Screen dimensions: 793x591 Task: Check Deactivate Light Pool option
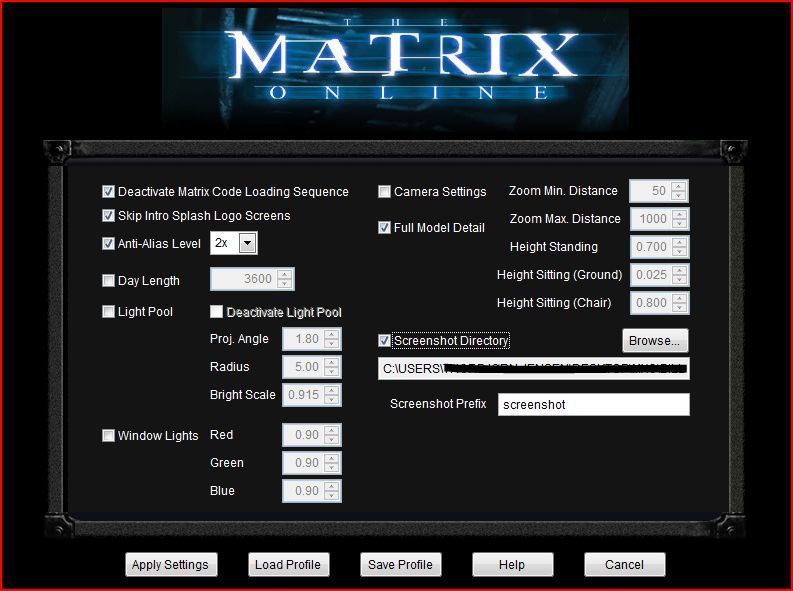(216, 312)
